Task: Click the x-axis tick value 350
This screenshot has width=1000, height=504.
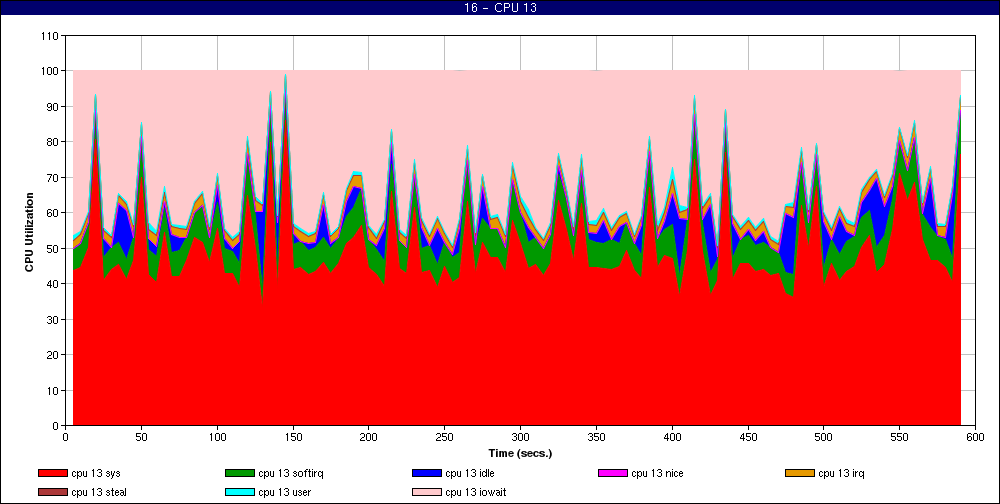Action: tap(596, 437)
